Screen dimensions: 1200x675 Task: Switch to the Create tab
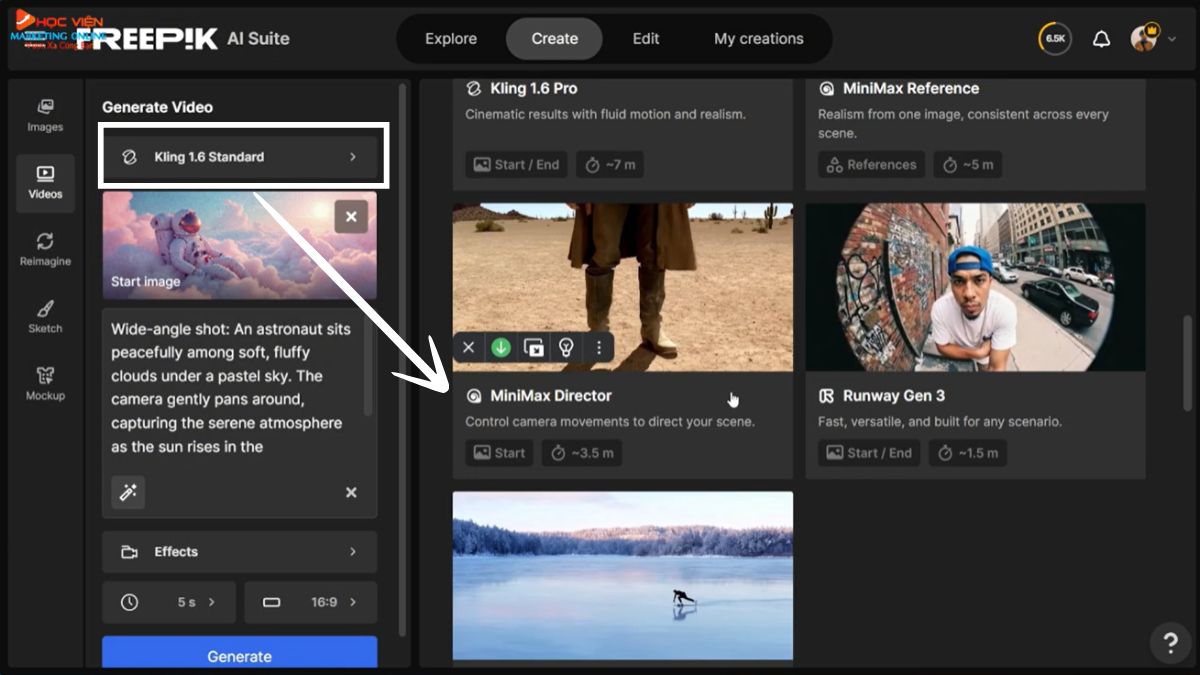555,39
